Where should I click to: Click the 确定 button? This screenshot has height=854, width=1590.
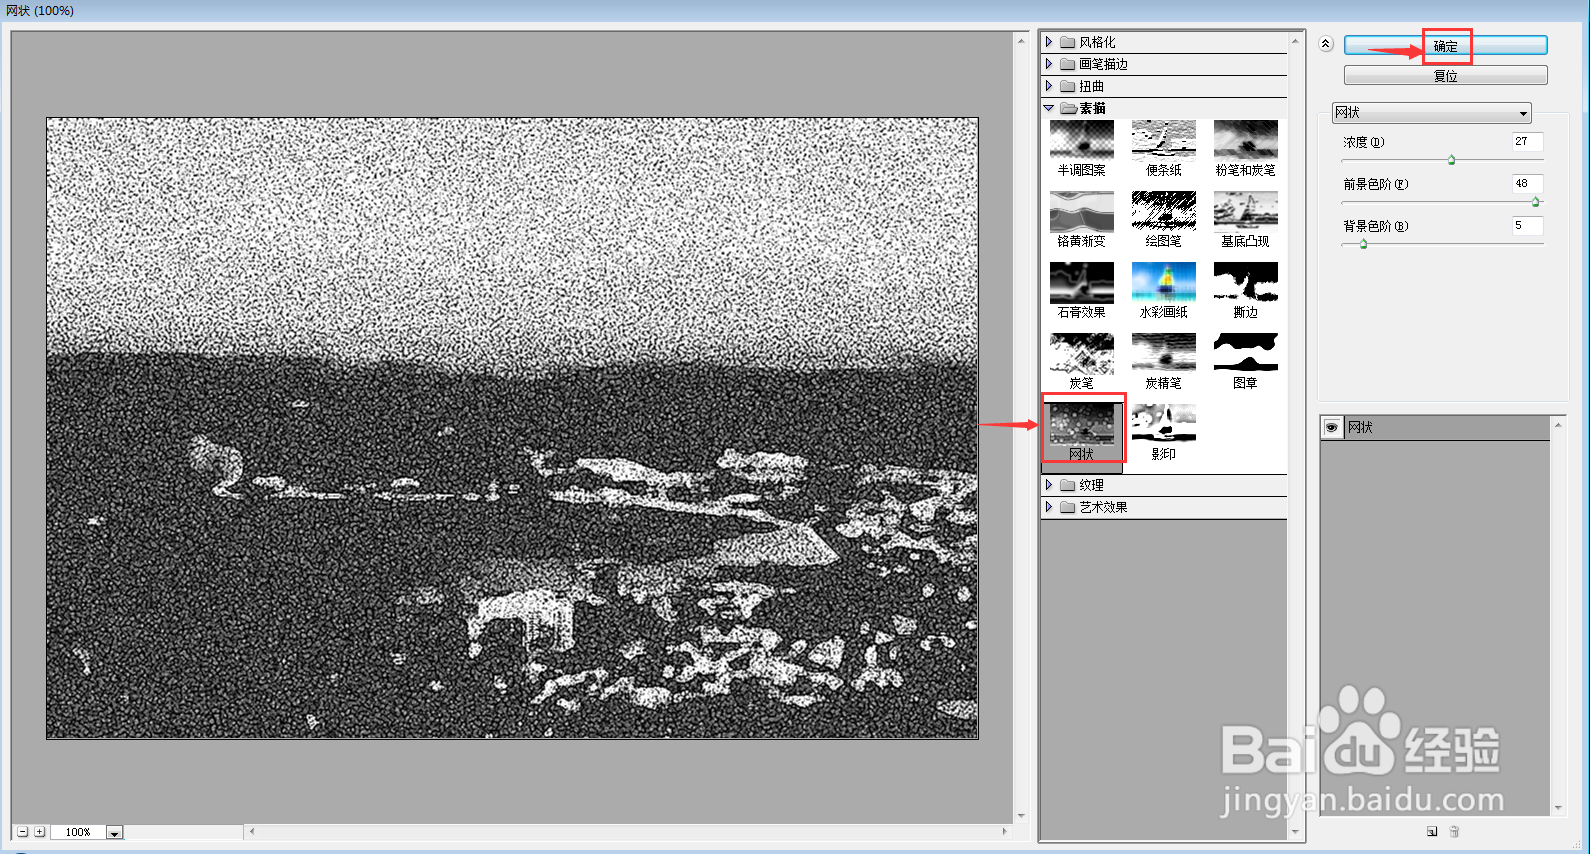pyautogui.click(x=1445, y=46)
